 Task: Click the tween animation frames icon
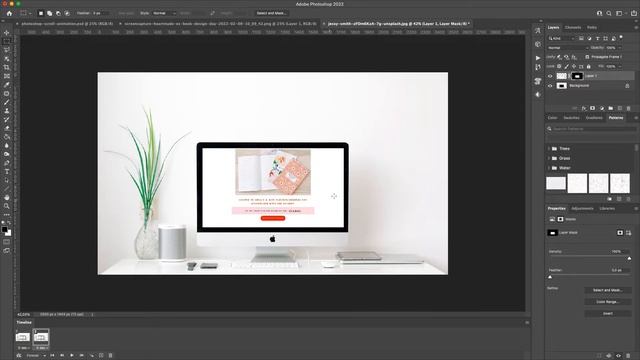click(91, 356)
